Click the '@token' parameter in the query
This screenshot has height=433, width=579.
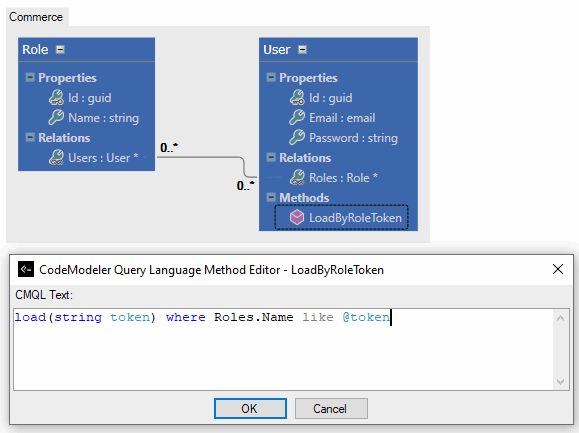coord(366,317)
